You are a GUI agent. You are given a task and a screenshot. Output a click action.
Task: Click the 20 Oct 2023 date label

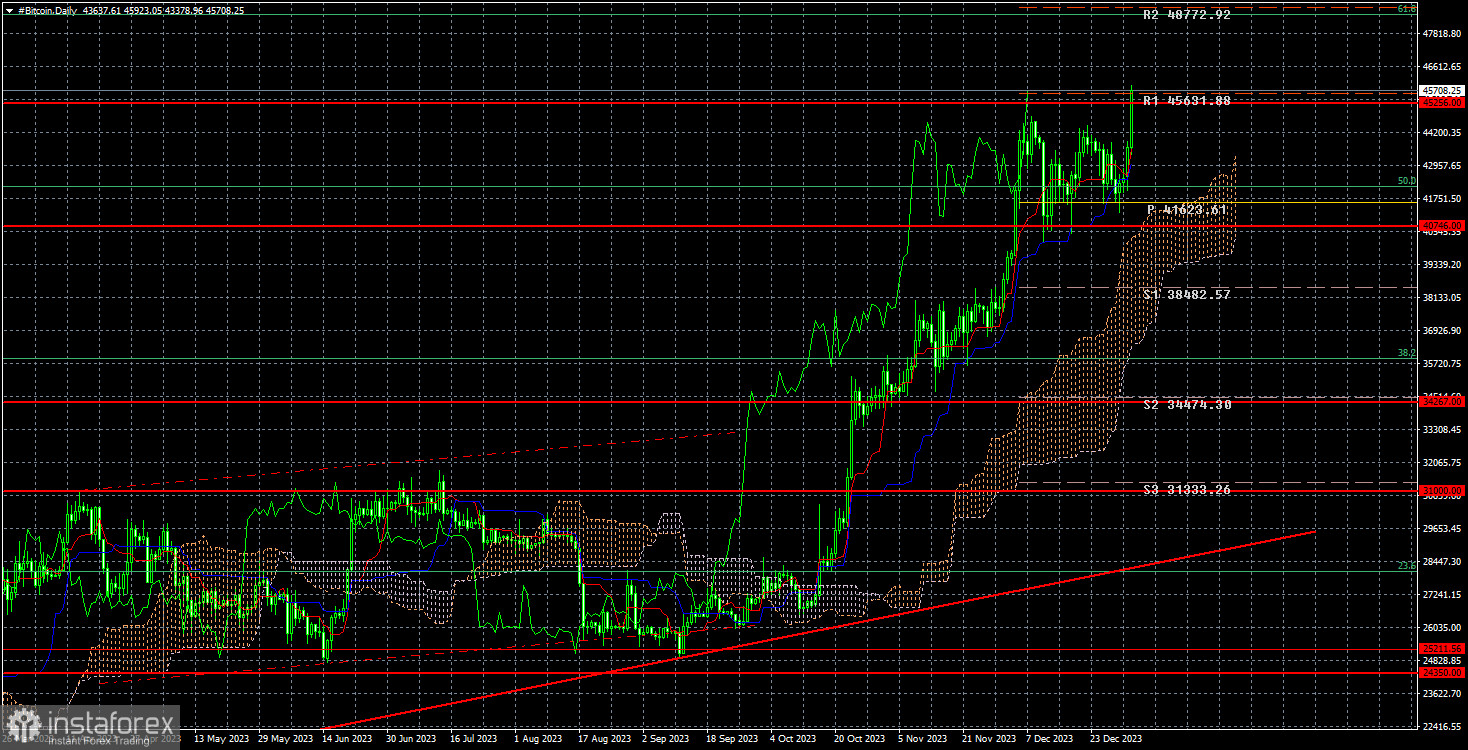pyautogui.click(x=859, y=739)
